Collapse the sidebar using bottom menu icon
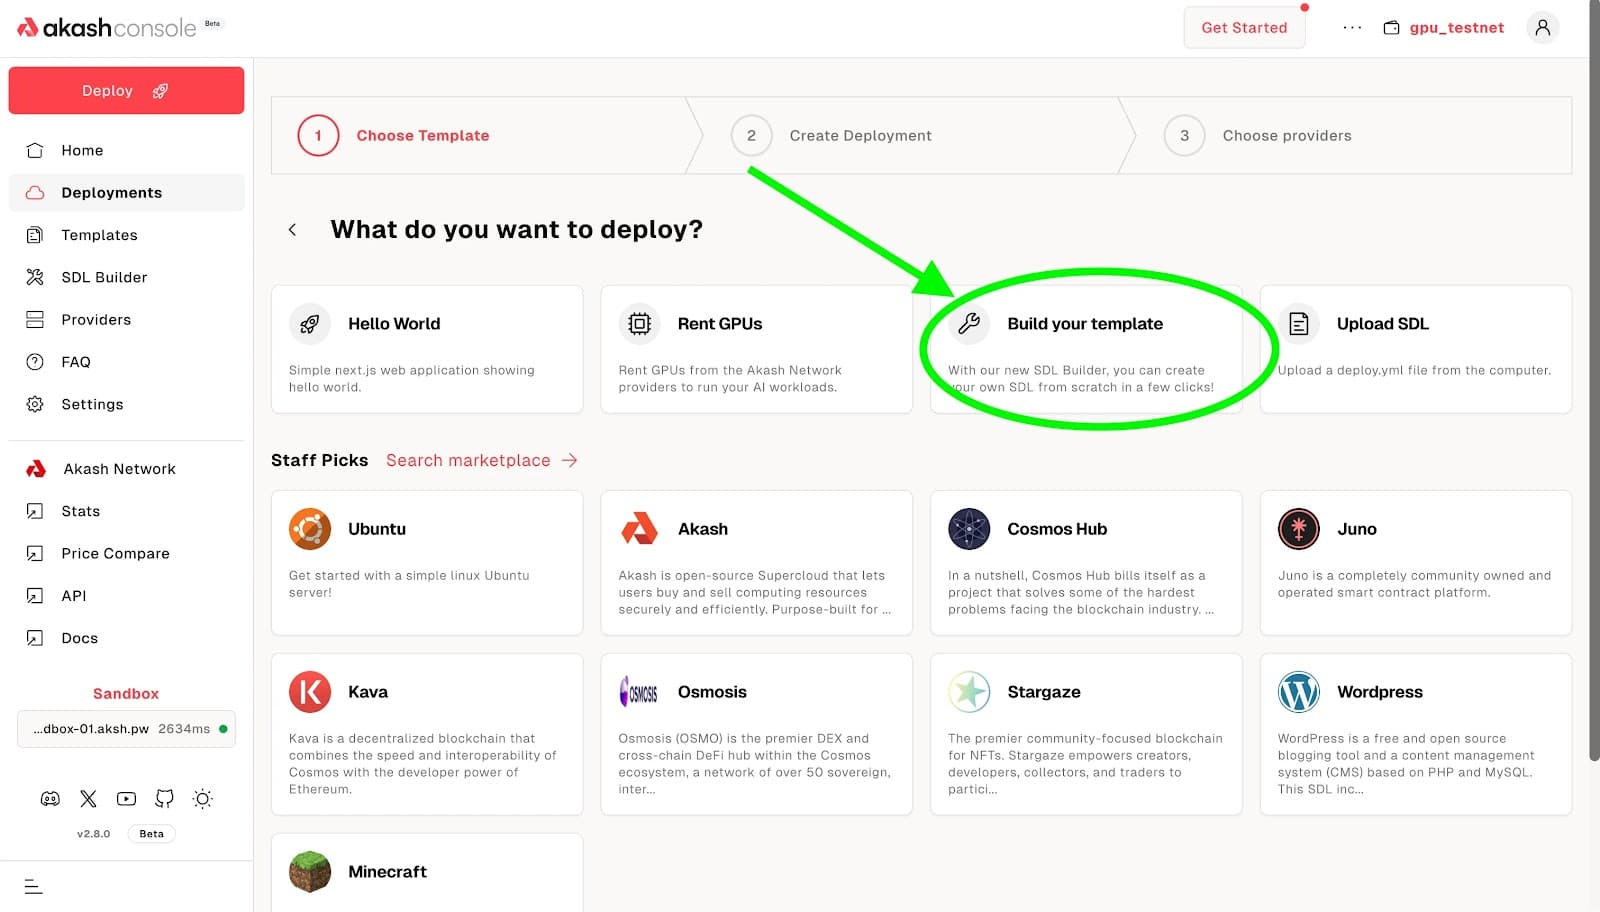Viewport: 1600px width, 912px height. pyautogui.click(x=33, y=886)
